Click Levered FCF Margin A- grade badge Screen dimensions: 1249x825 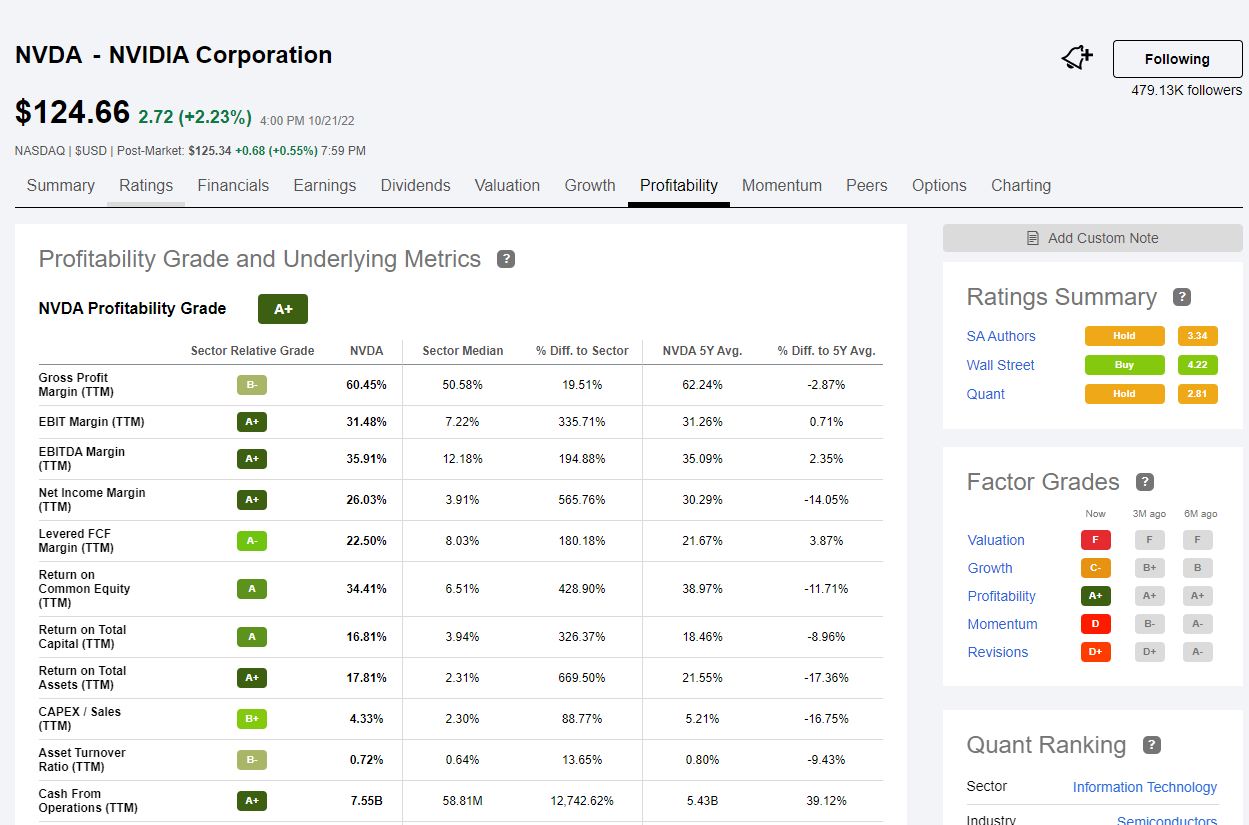click(x=252, y=541)
